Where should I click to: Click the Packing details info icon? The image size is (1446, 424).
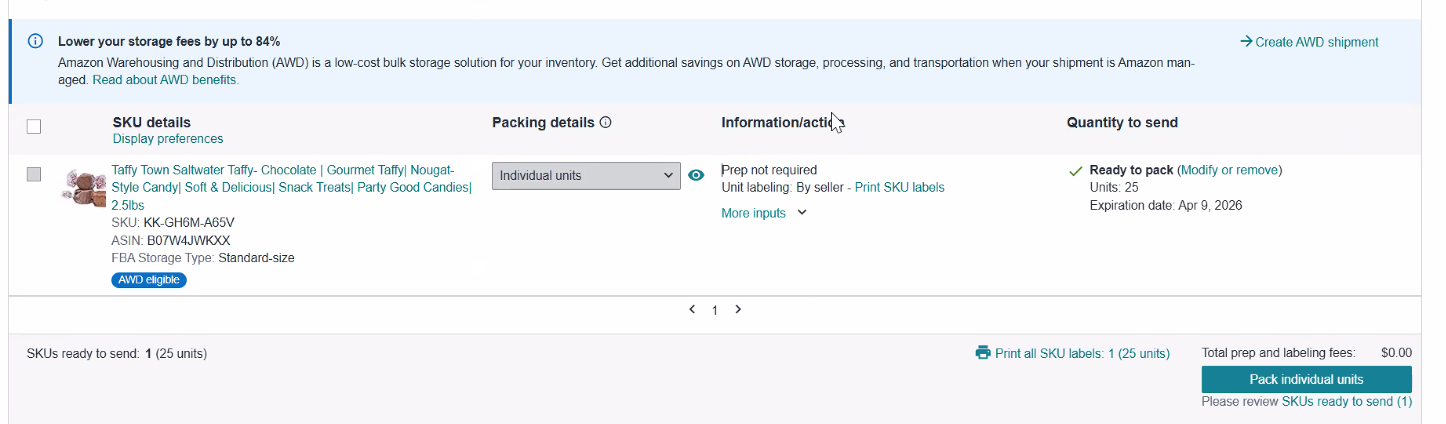pyautogui.click(x=605, y=123)
